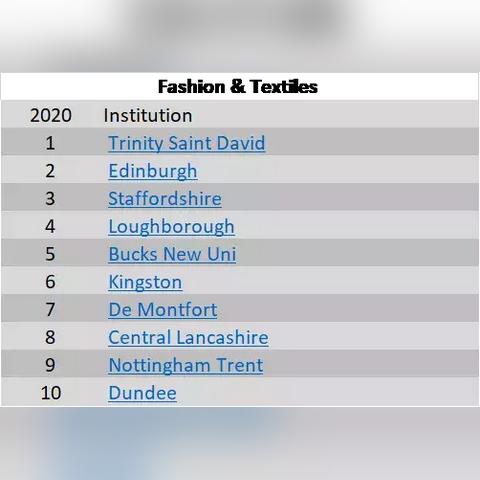
Task: Select rank number 3 cell
Action: coord(50,199)
